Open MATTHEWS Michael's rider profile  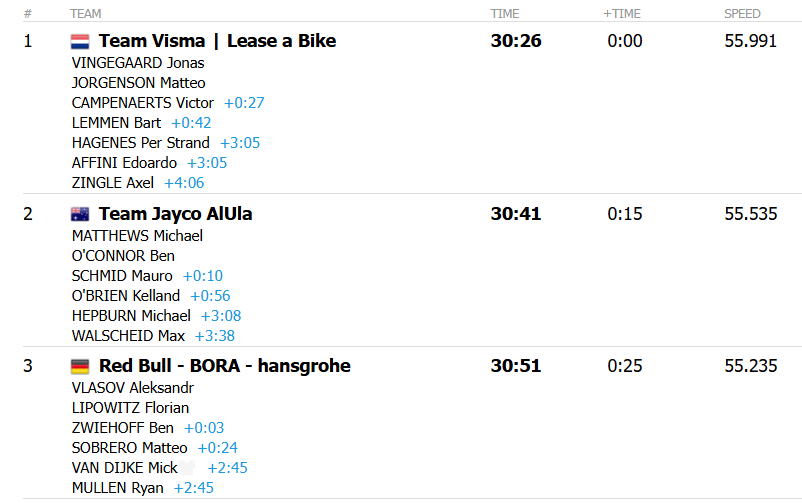(x=137, y=236)
